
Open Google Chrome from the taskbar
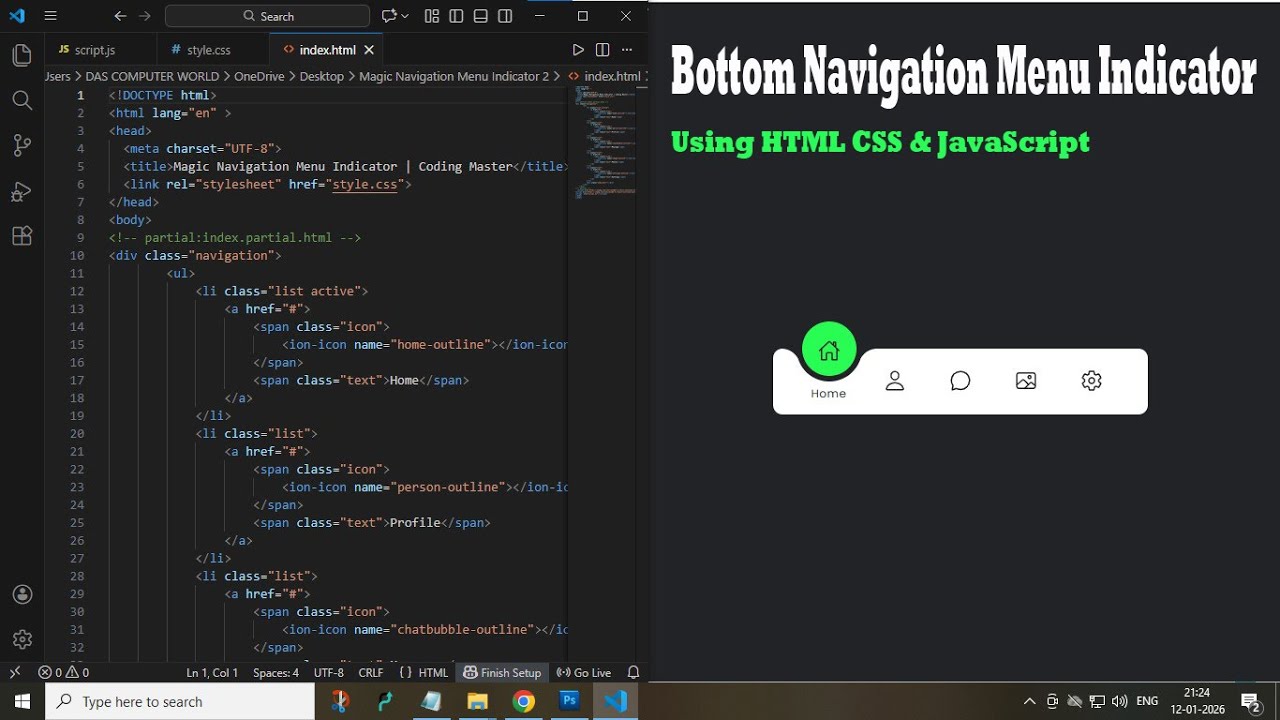[523, 701]
